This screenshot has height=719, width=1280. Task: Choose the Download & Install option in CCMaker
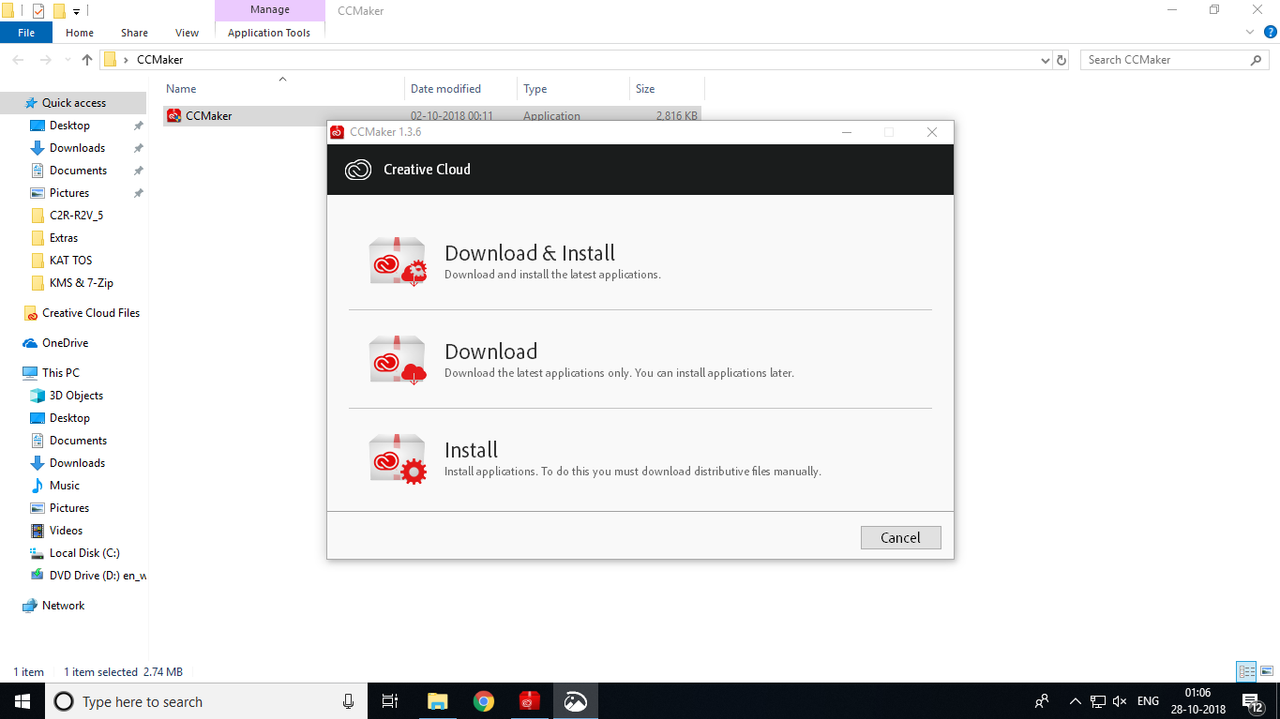[x=640, y=261]
